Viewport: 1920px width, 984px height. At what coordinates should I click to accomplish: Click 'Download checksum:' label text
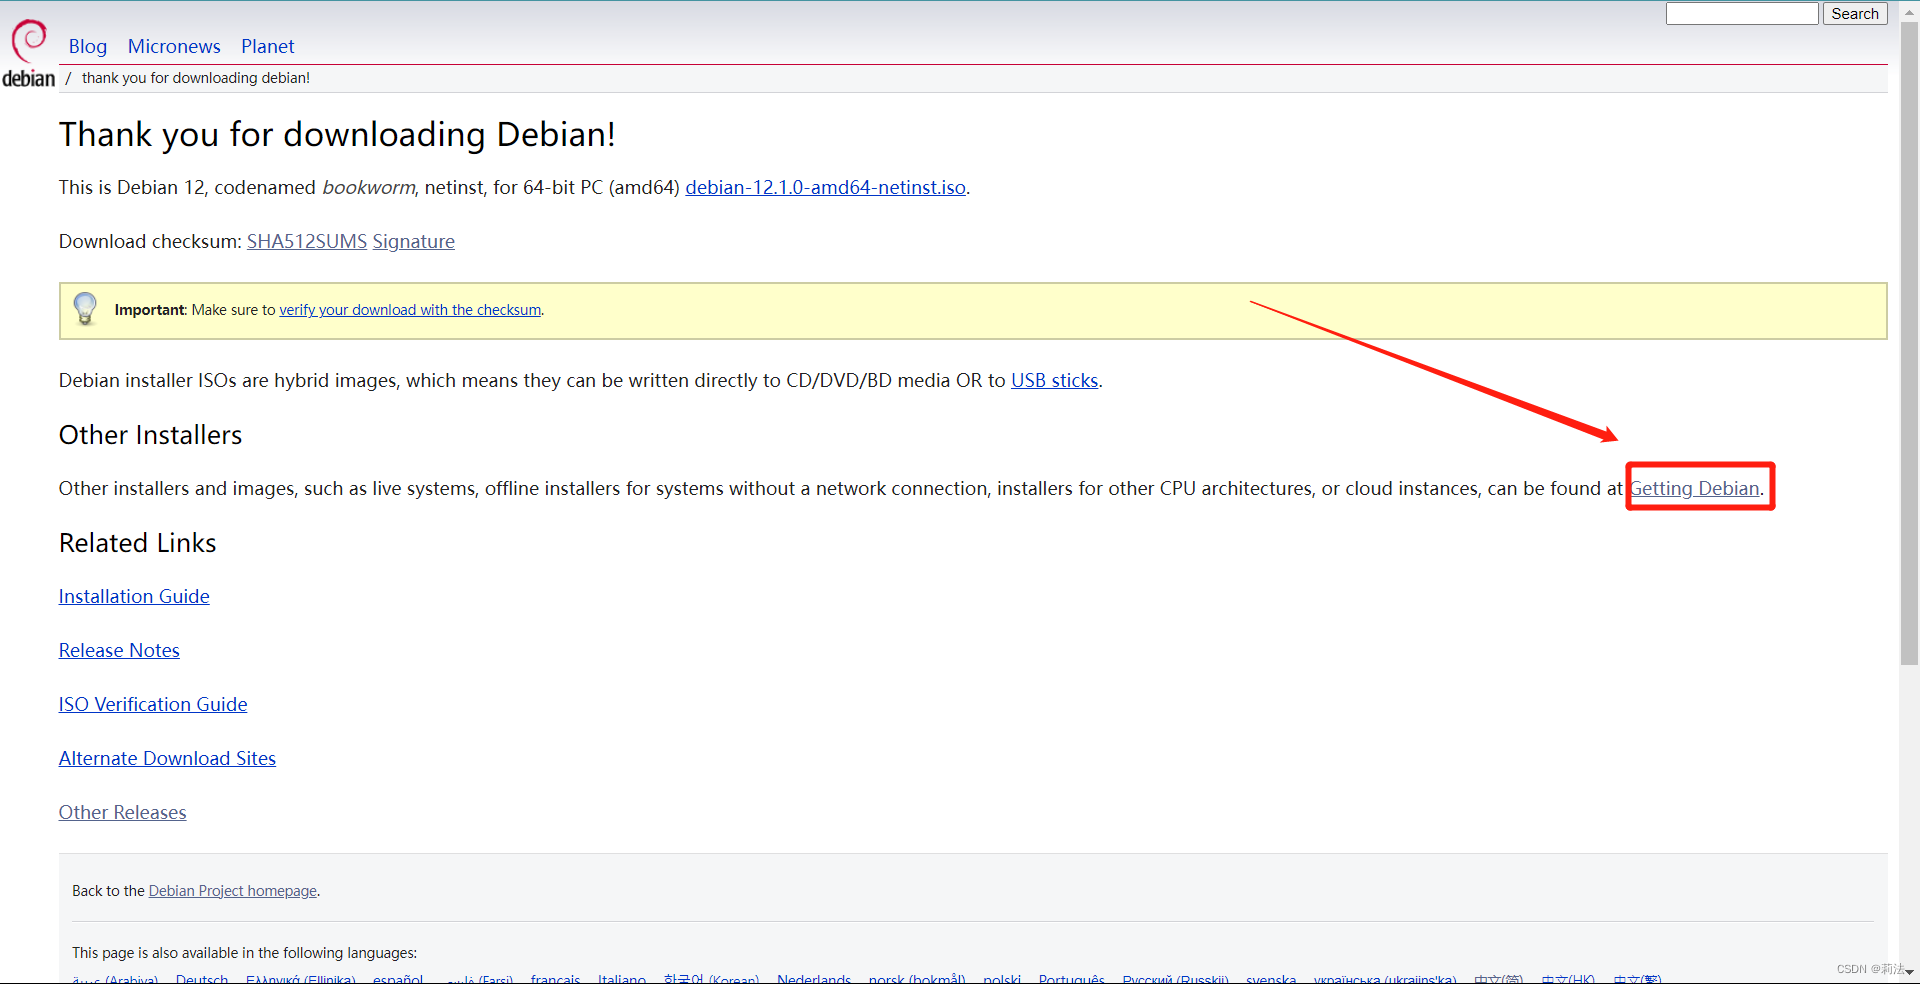[x=150, y=241]
